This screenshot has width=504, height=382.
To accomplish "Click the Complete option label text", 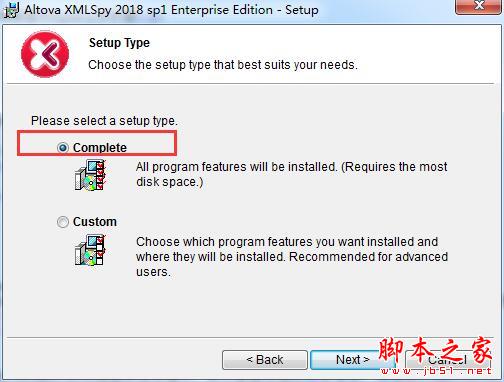I will tap(100, 148).
